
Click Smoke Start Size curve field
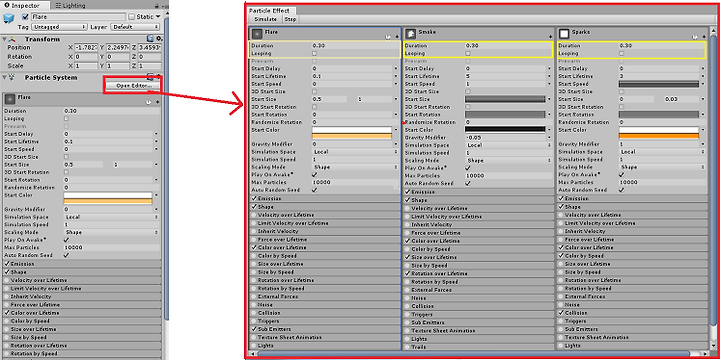[505, 99]
